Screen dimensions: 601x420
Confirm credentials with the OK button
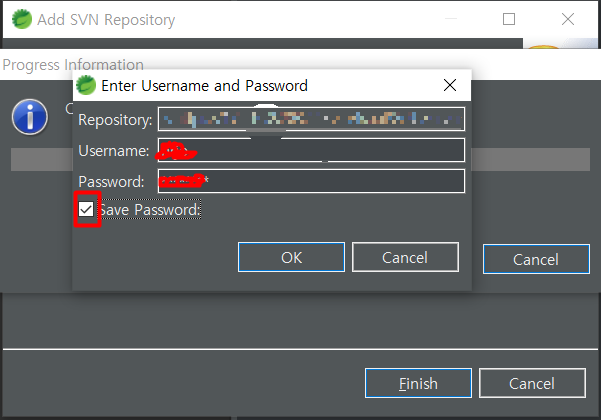coord(291,257)
